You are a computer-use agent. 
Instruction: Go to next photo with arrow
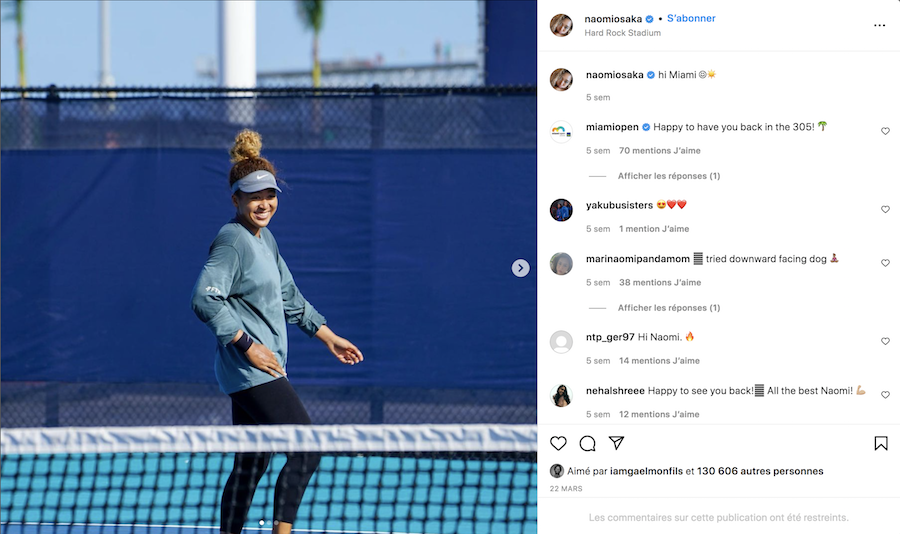[x=521, y=268]
